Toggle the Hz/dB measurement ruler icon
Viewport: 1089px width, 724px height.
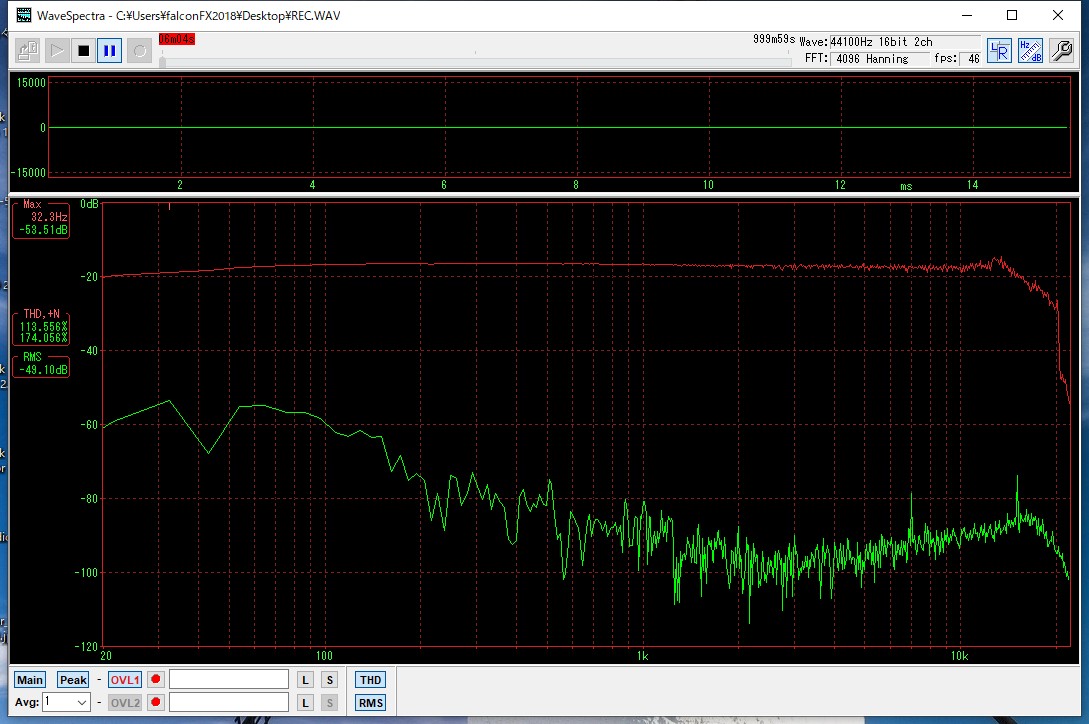[x=1030, y=51]
